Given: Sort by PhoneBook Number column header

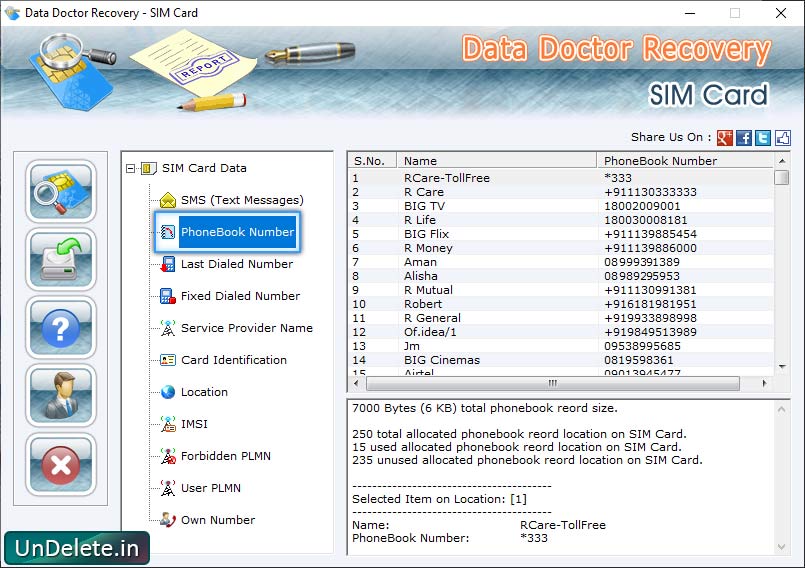Looking at the screenshot, I should [x=685, y=161].
